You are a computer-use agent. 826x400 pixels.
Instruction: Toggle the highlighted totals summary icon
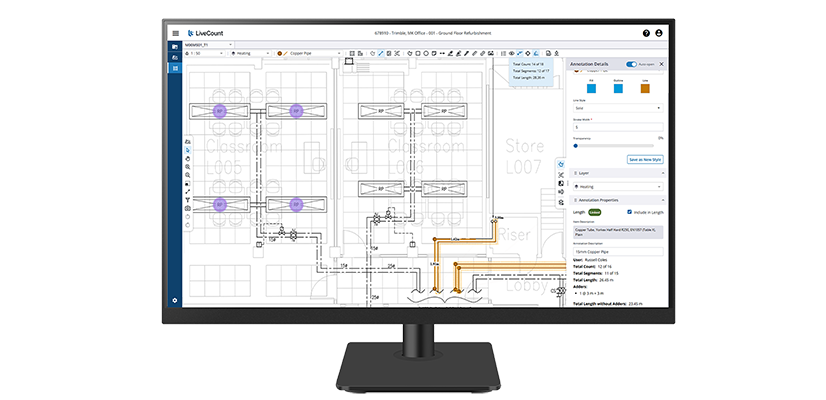(520, 53)
